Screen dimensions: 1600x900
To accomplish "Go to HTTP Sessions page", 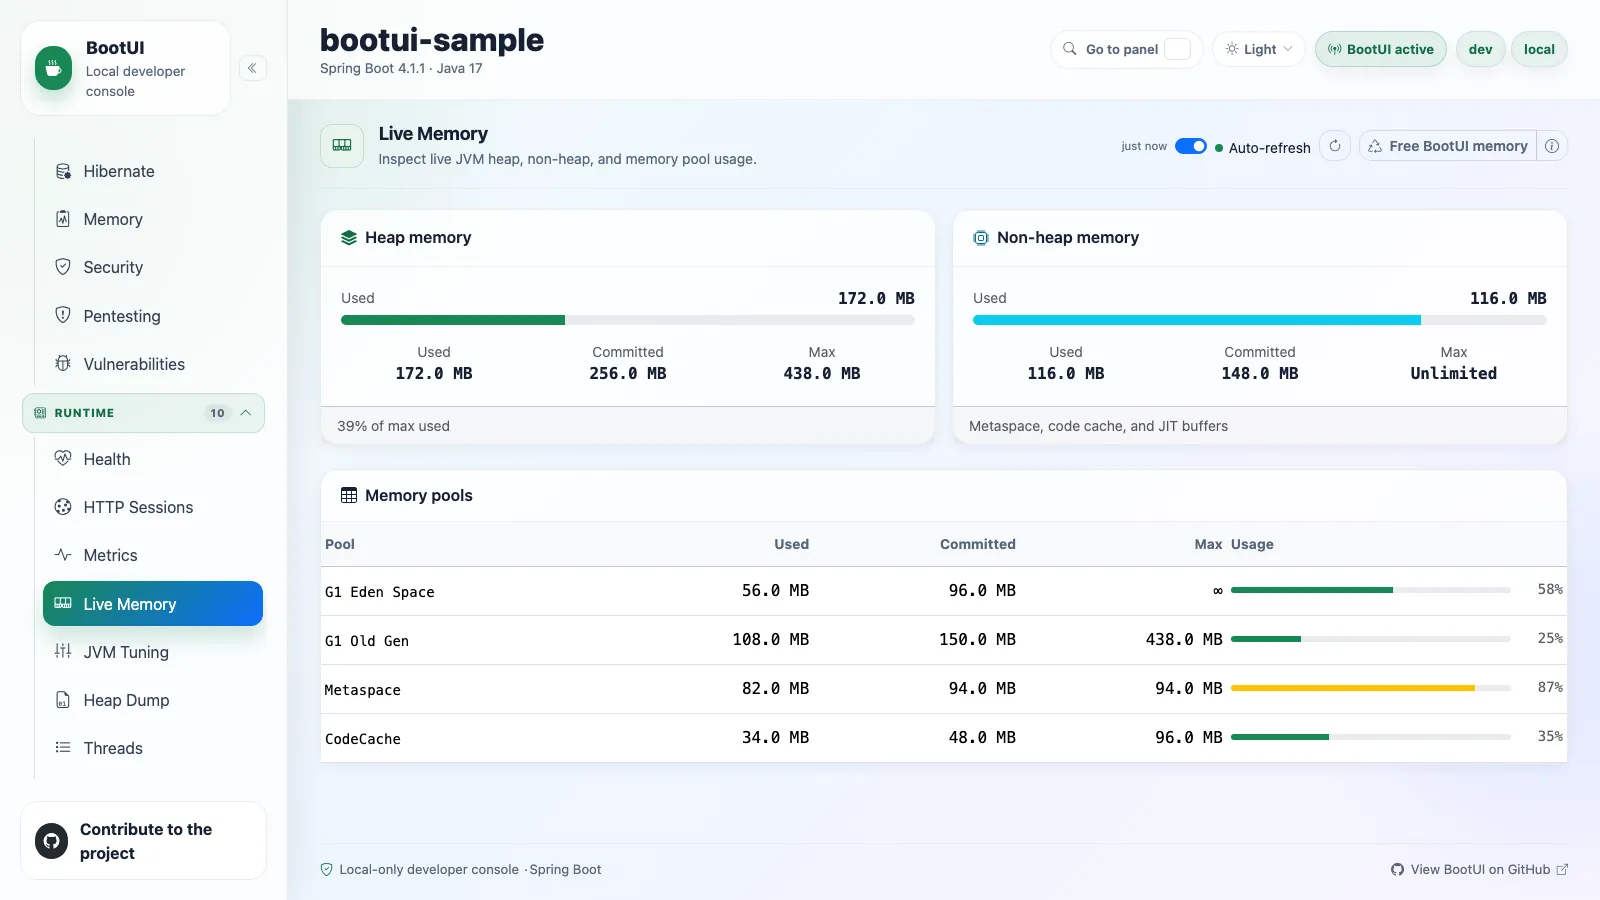I will coord(152,507).
